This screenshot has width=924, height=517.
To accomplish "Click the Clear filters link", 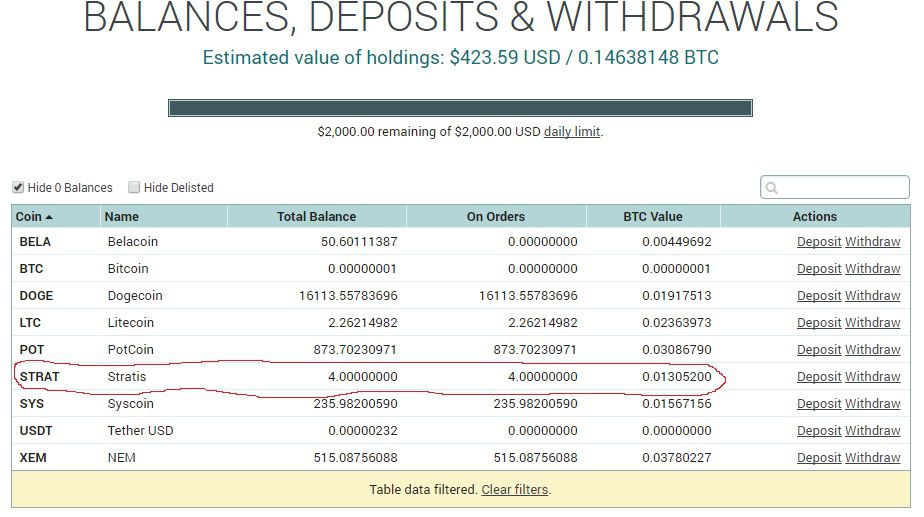I will click(514, 489).
